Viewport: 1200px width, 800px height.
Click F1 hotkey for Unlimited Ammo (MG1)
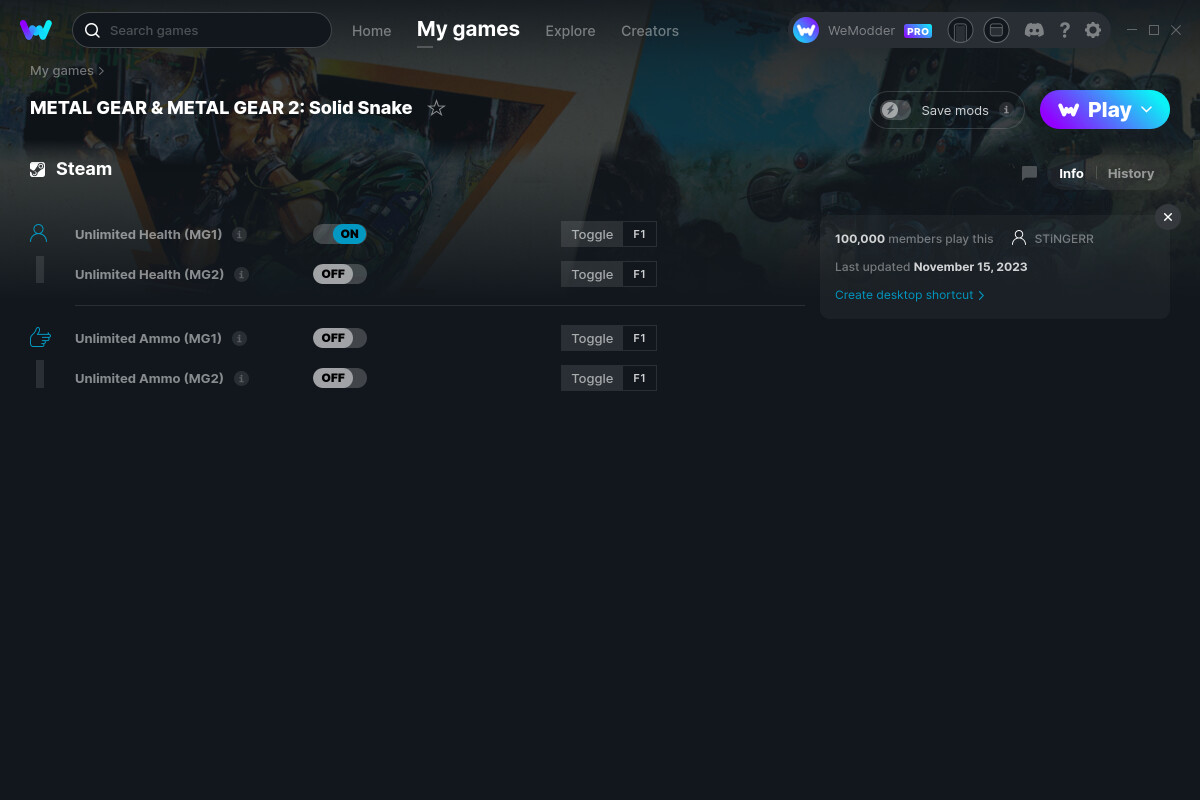click(x=640, y=338)
